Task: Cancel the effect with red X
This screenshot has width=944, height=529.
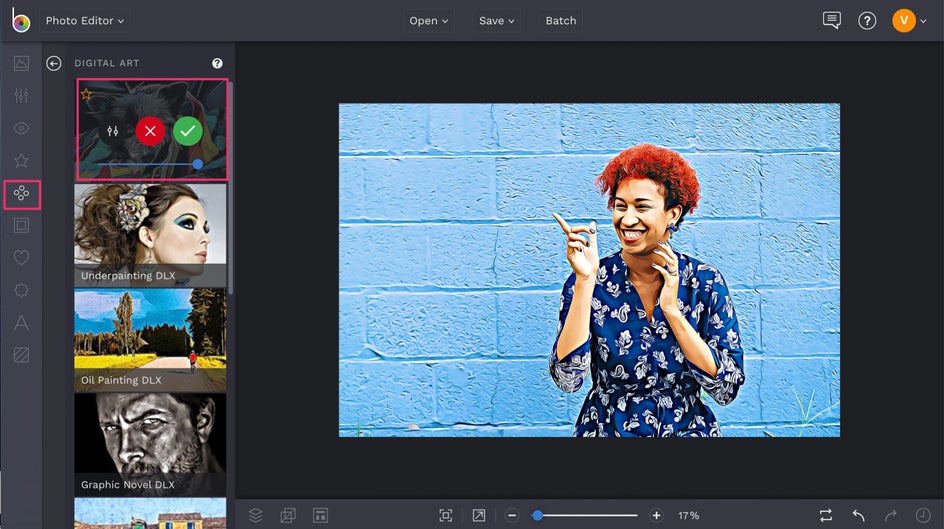Action: [150, 131]
